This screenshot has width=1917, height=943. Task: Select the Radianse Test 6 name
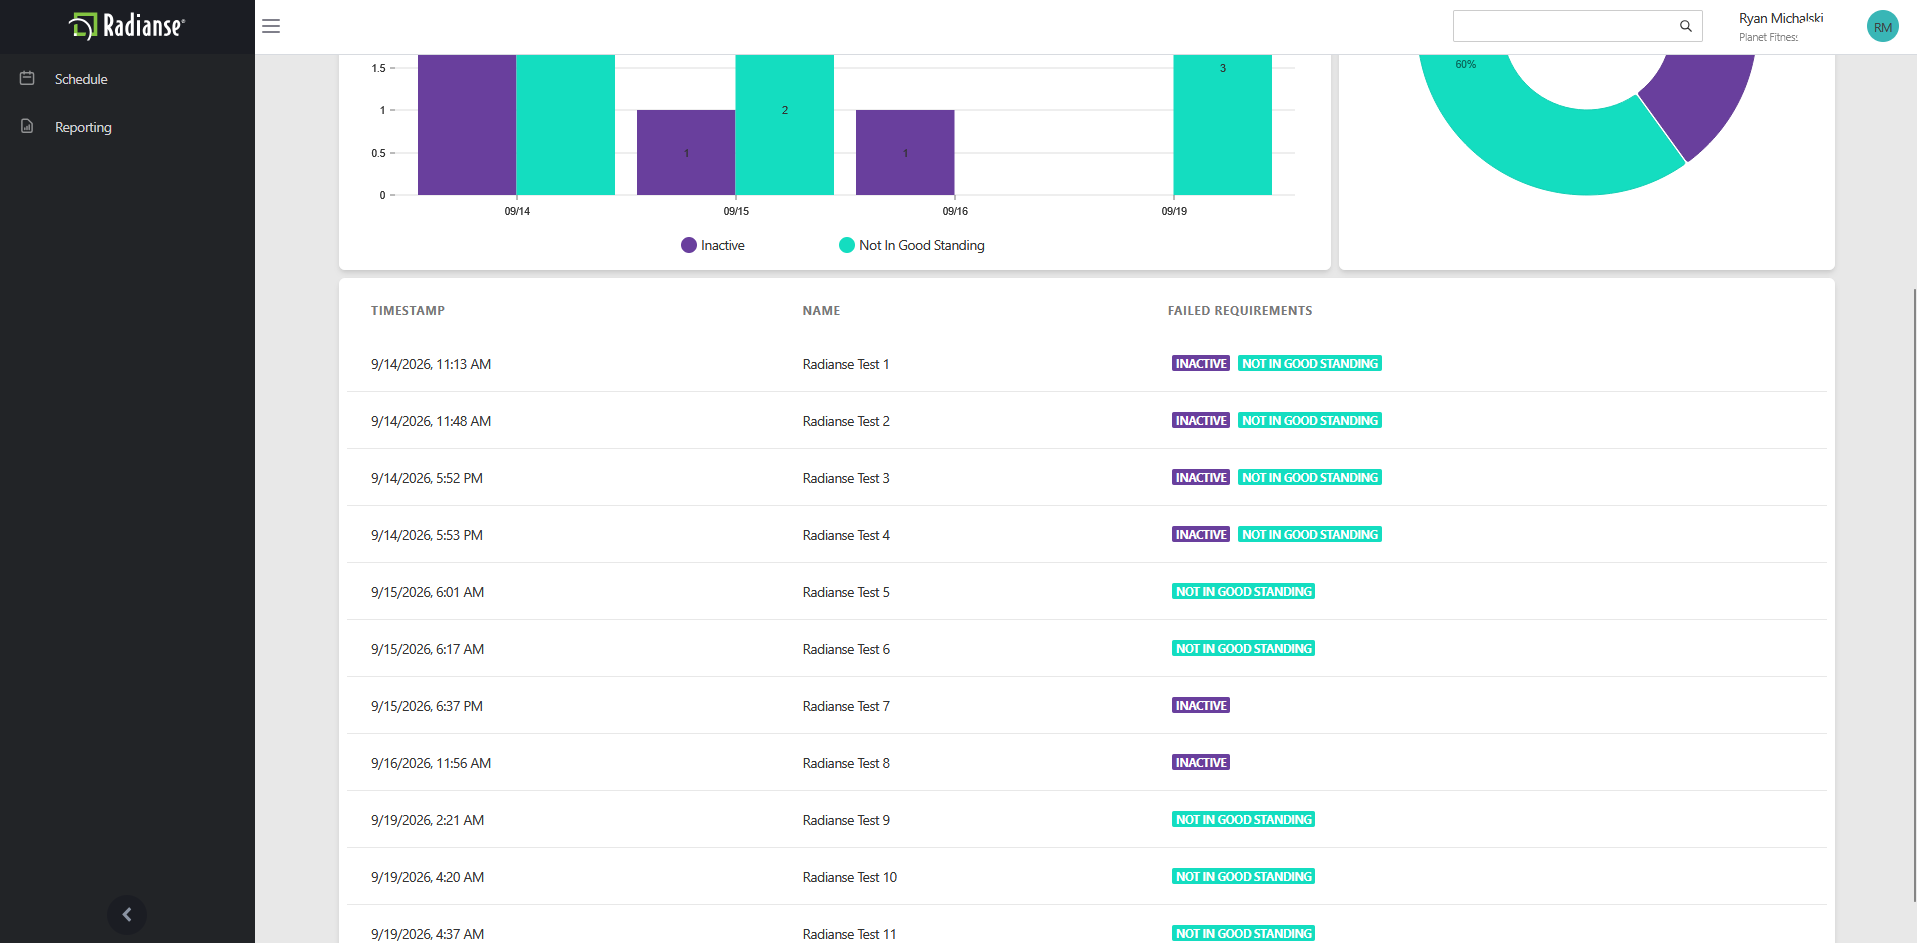[x=846, y=649]
